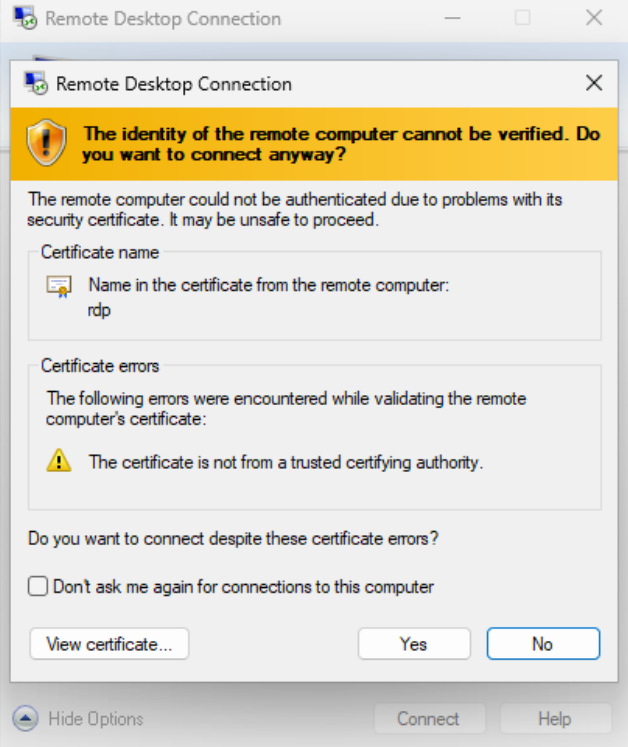This screenshot has height=747, width=628.
Task: Open the View certificate details
Action: [x=109, y=644]
